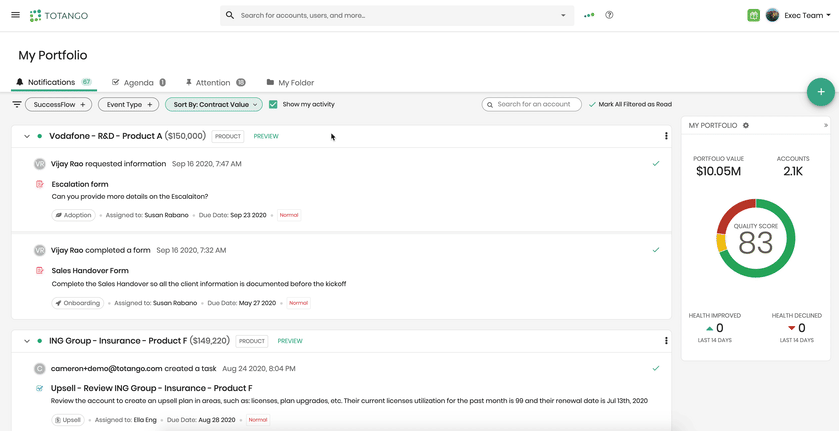Viewport: 839px width, 431px height.
Task: Click the PRODUCT badge on ING Group card
Action: 252,341
